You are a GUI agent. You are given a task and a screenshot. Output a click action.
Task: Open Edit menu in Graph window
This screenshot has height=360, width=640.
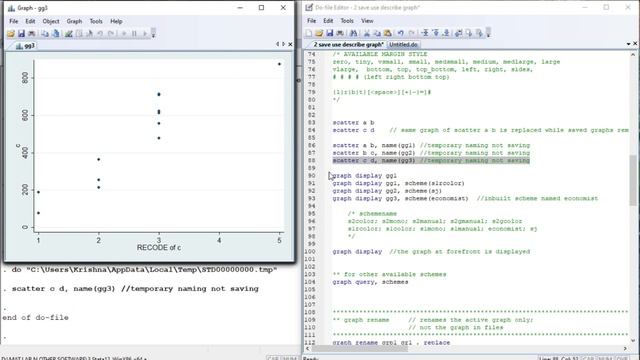tap(30, 21)
